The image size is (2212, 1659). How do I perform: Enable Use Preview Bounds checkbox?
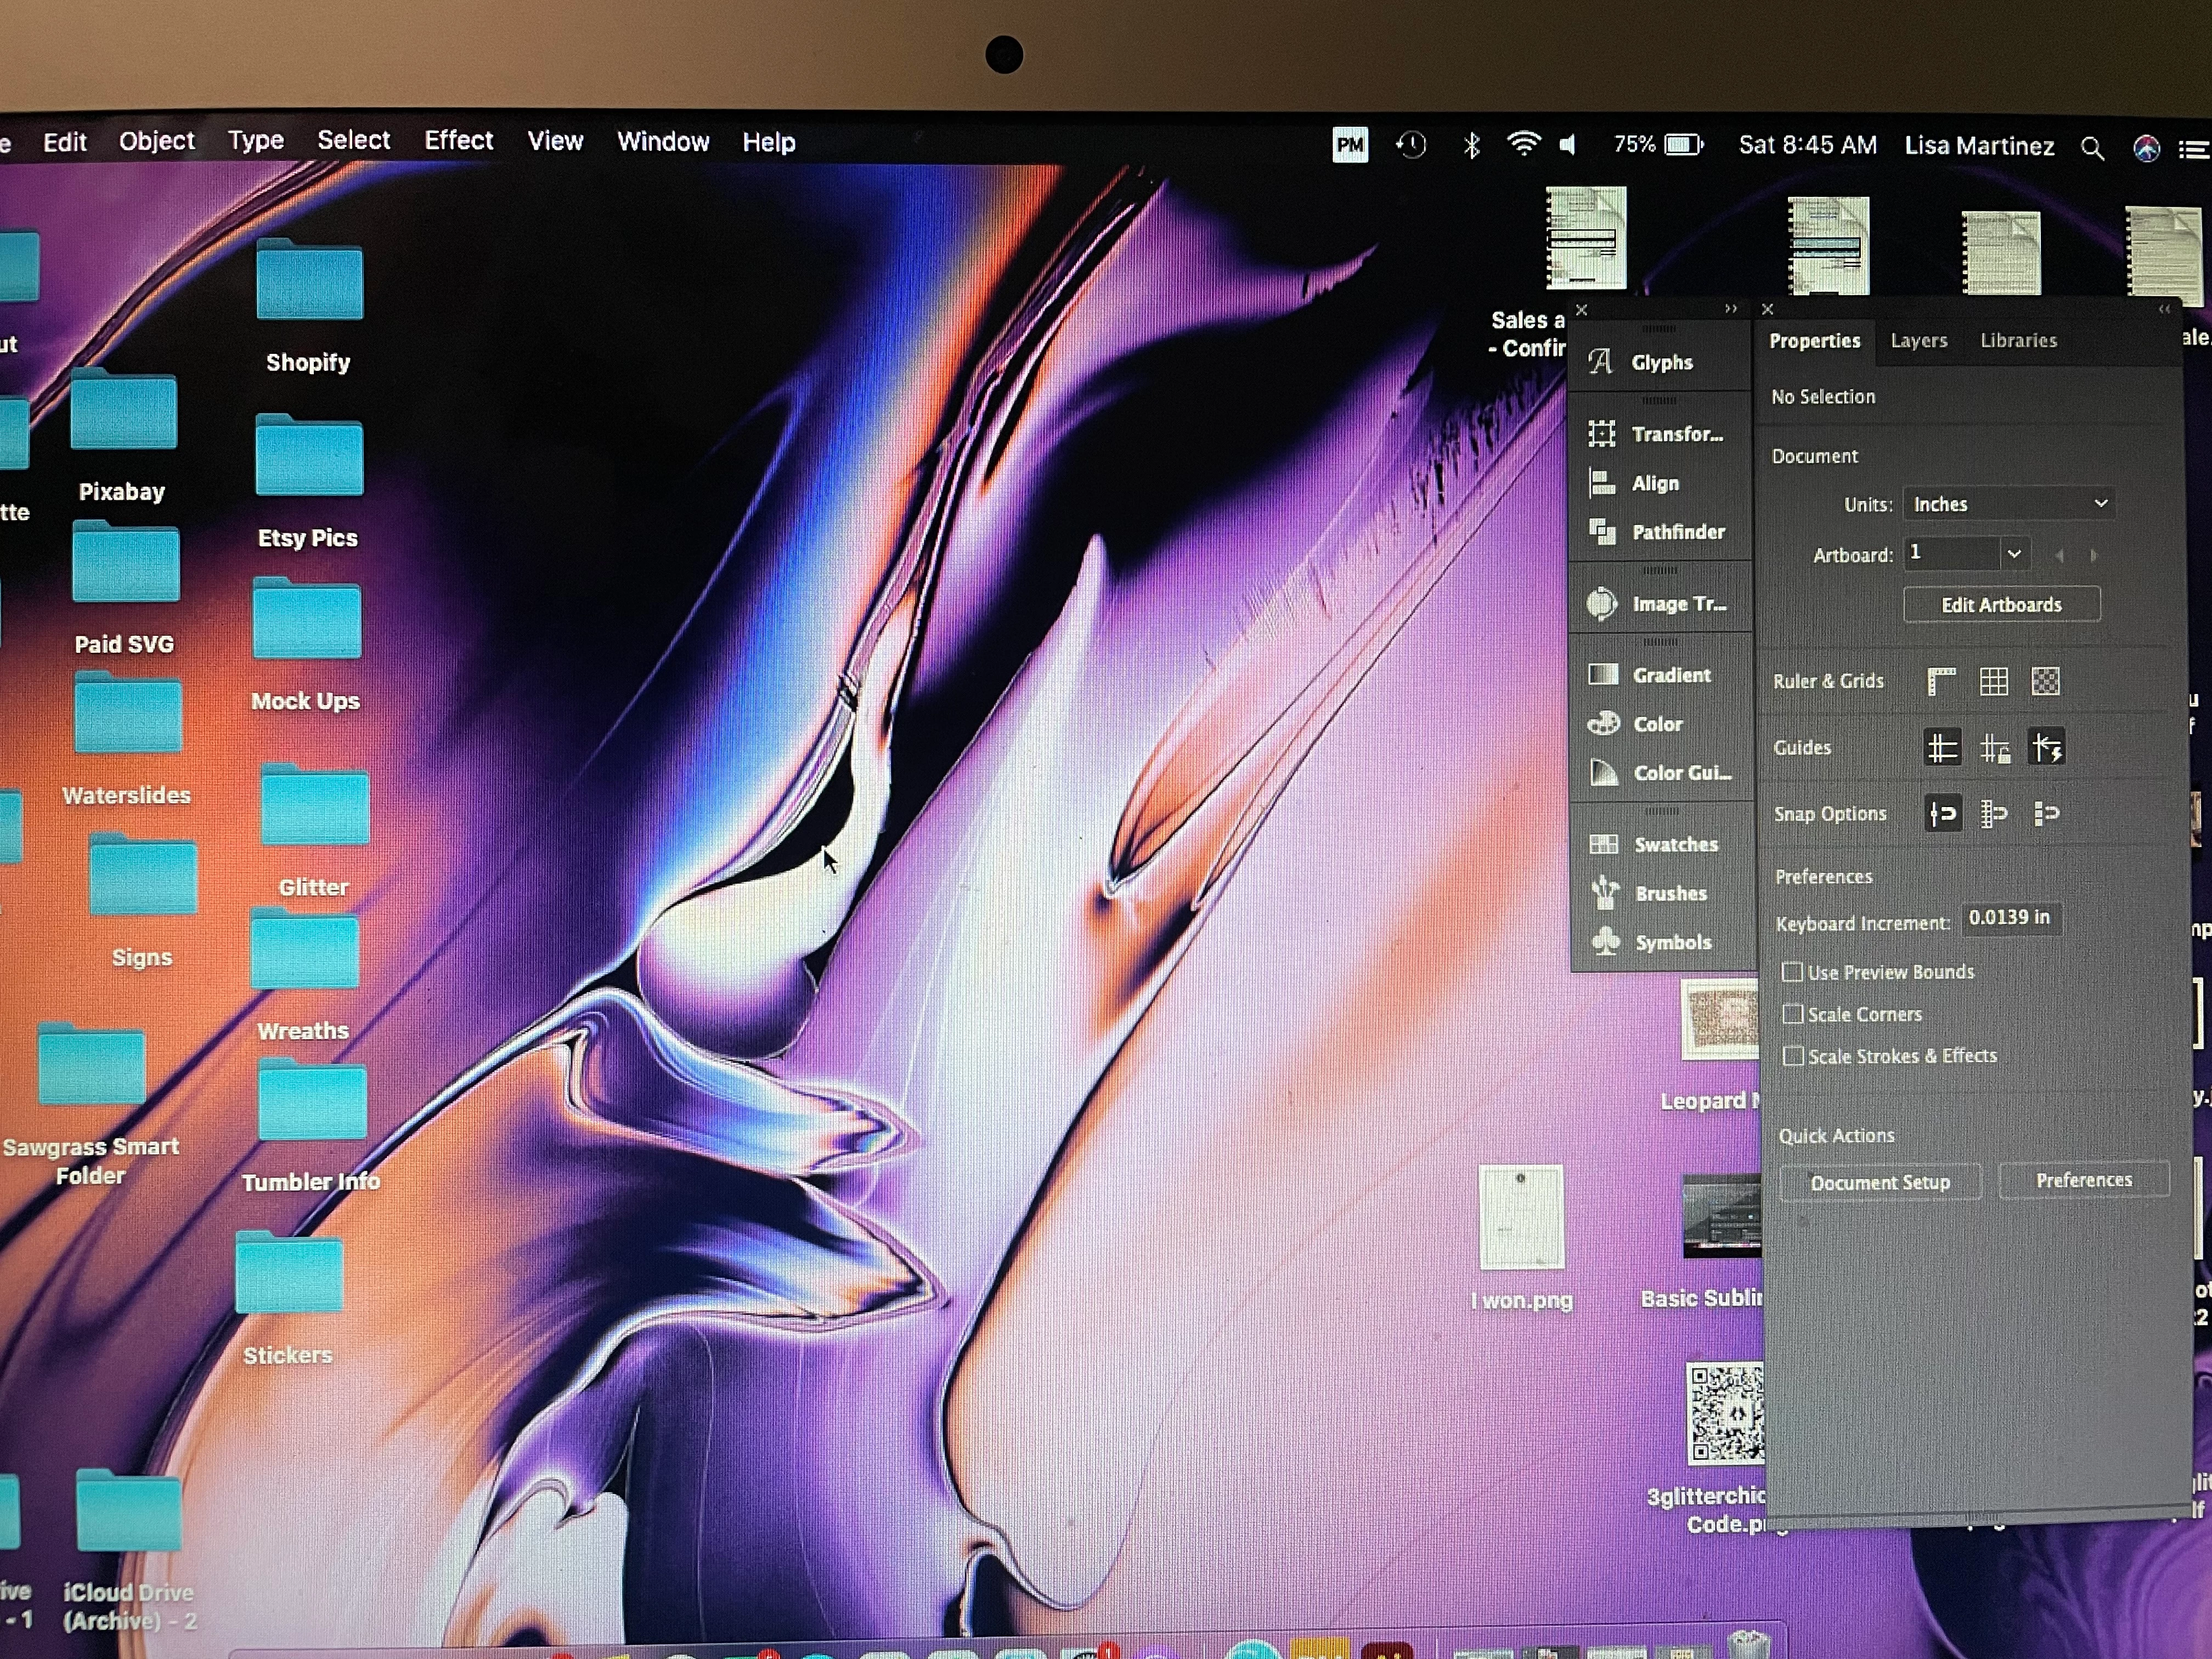[1793, 972]
